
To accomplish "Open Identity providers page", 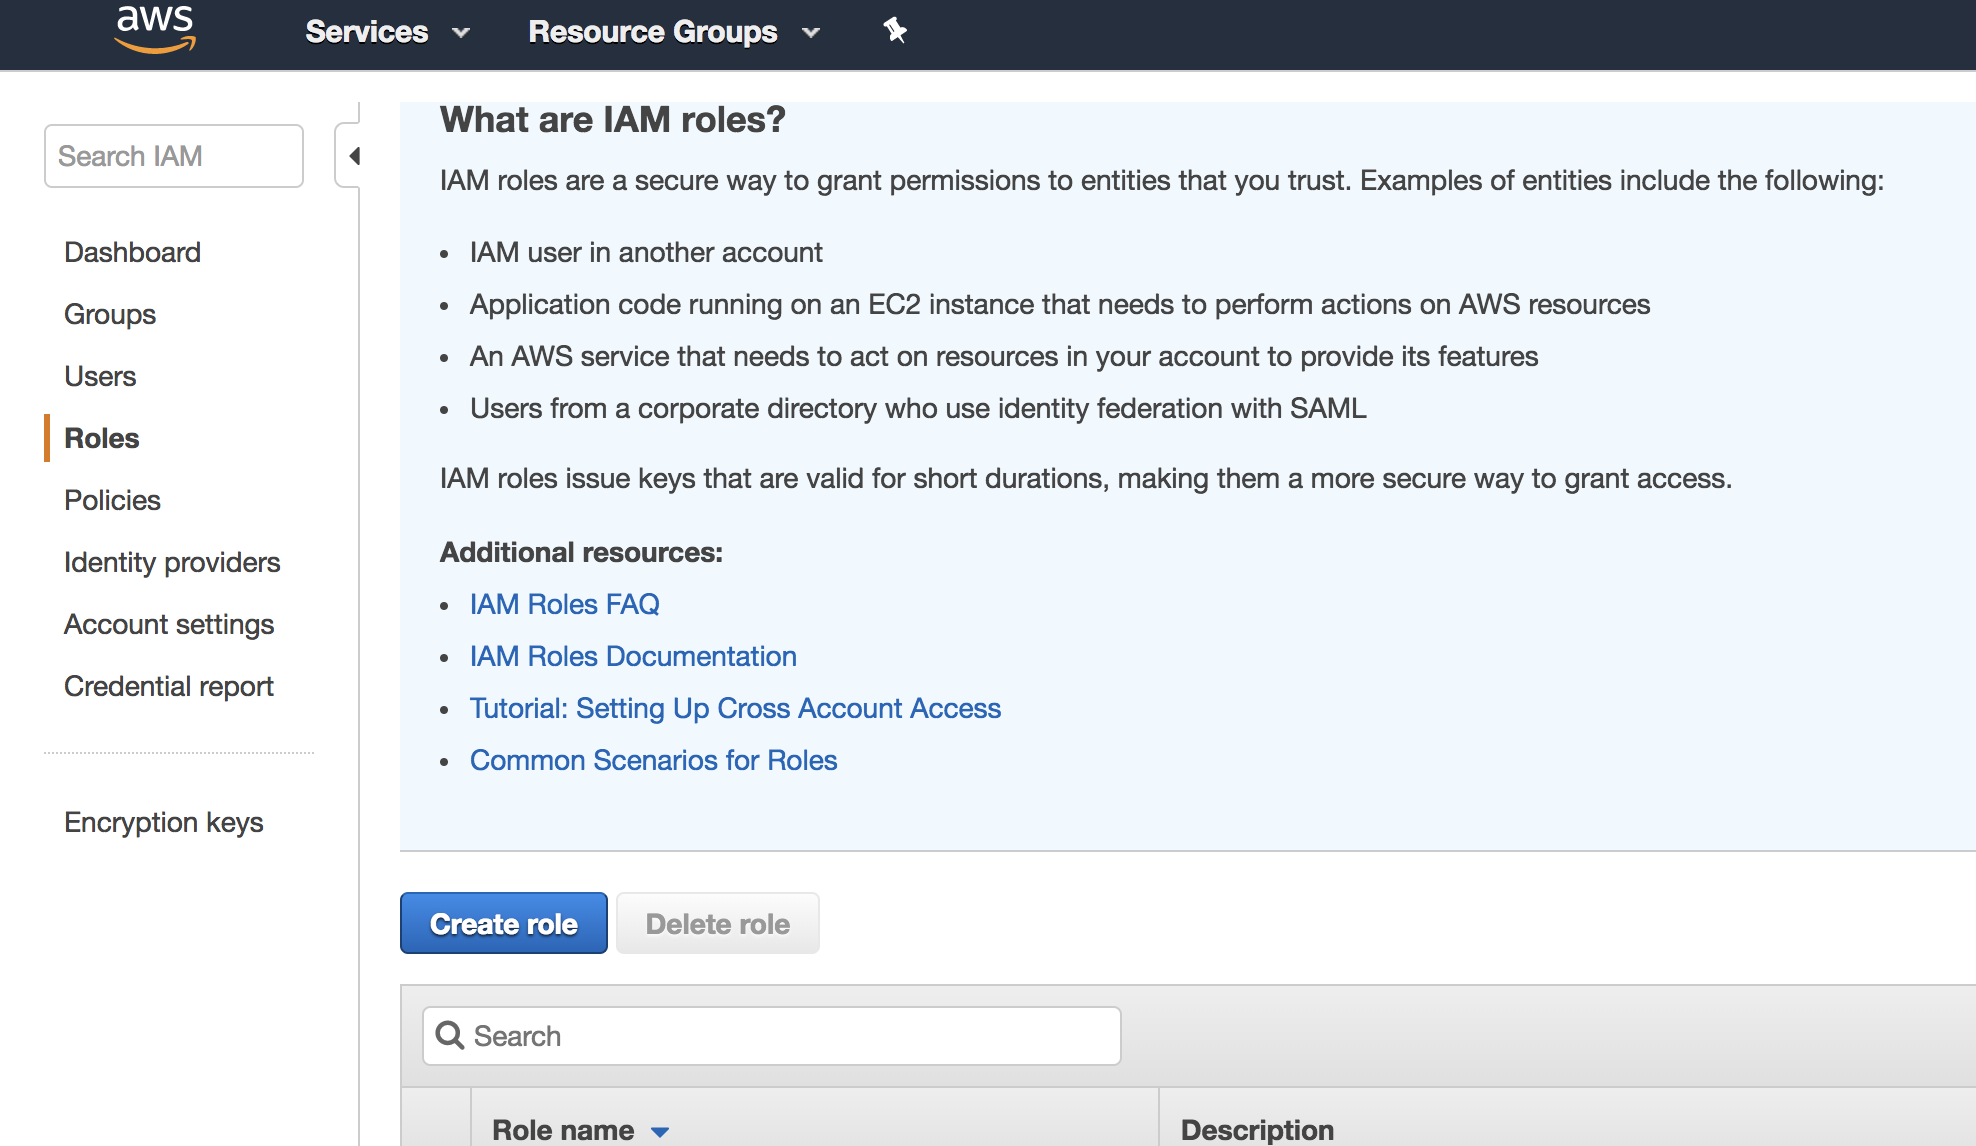I will (x=172, y=562).
